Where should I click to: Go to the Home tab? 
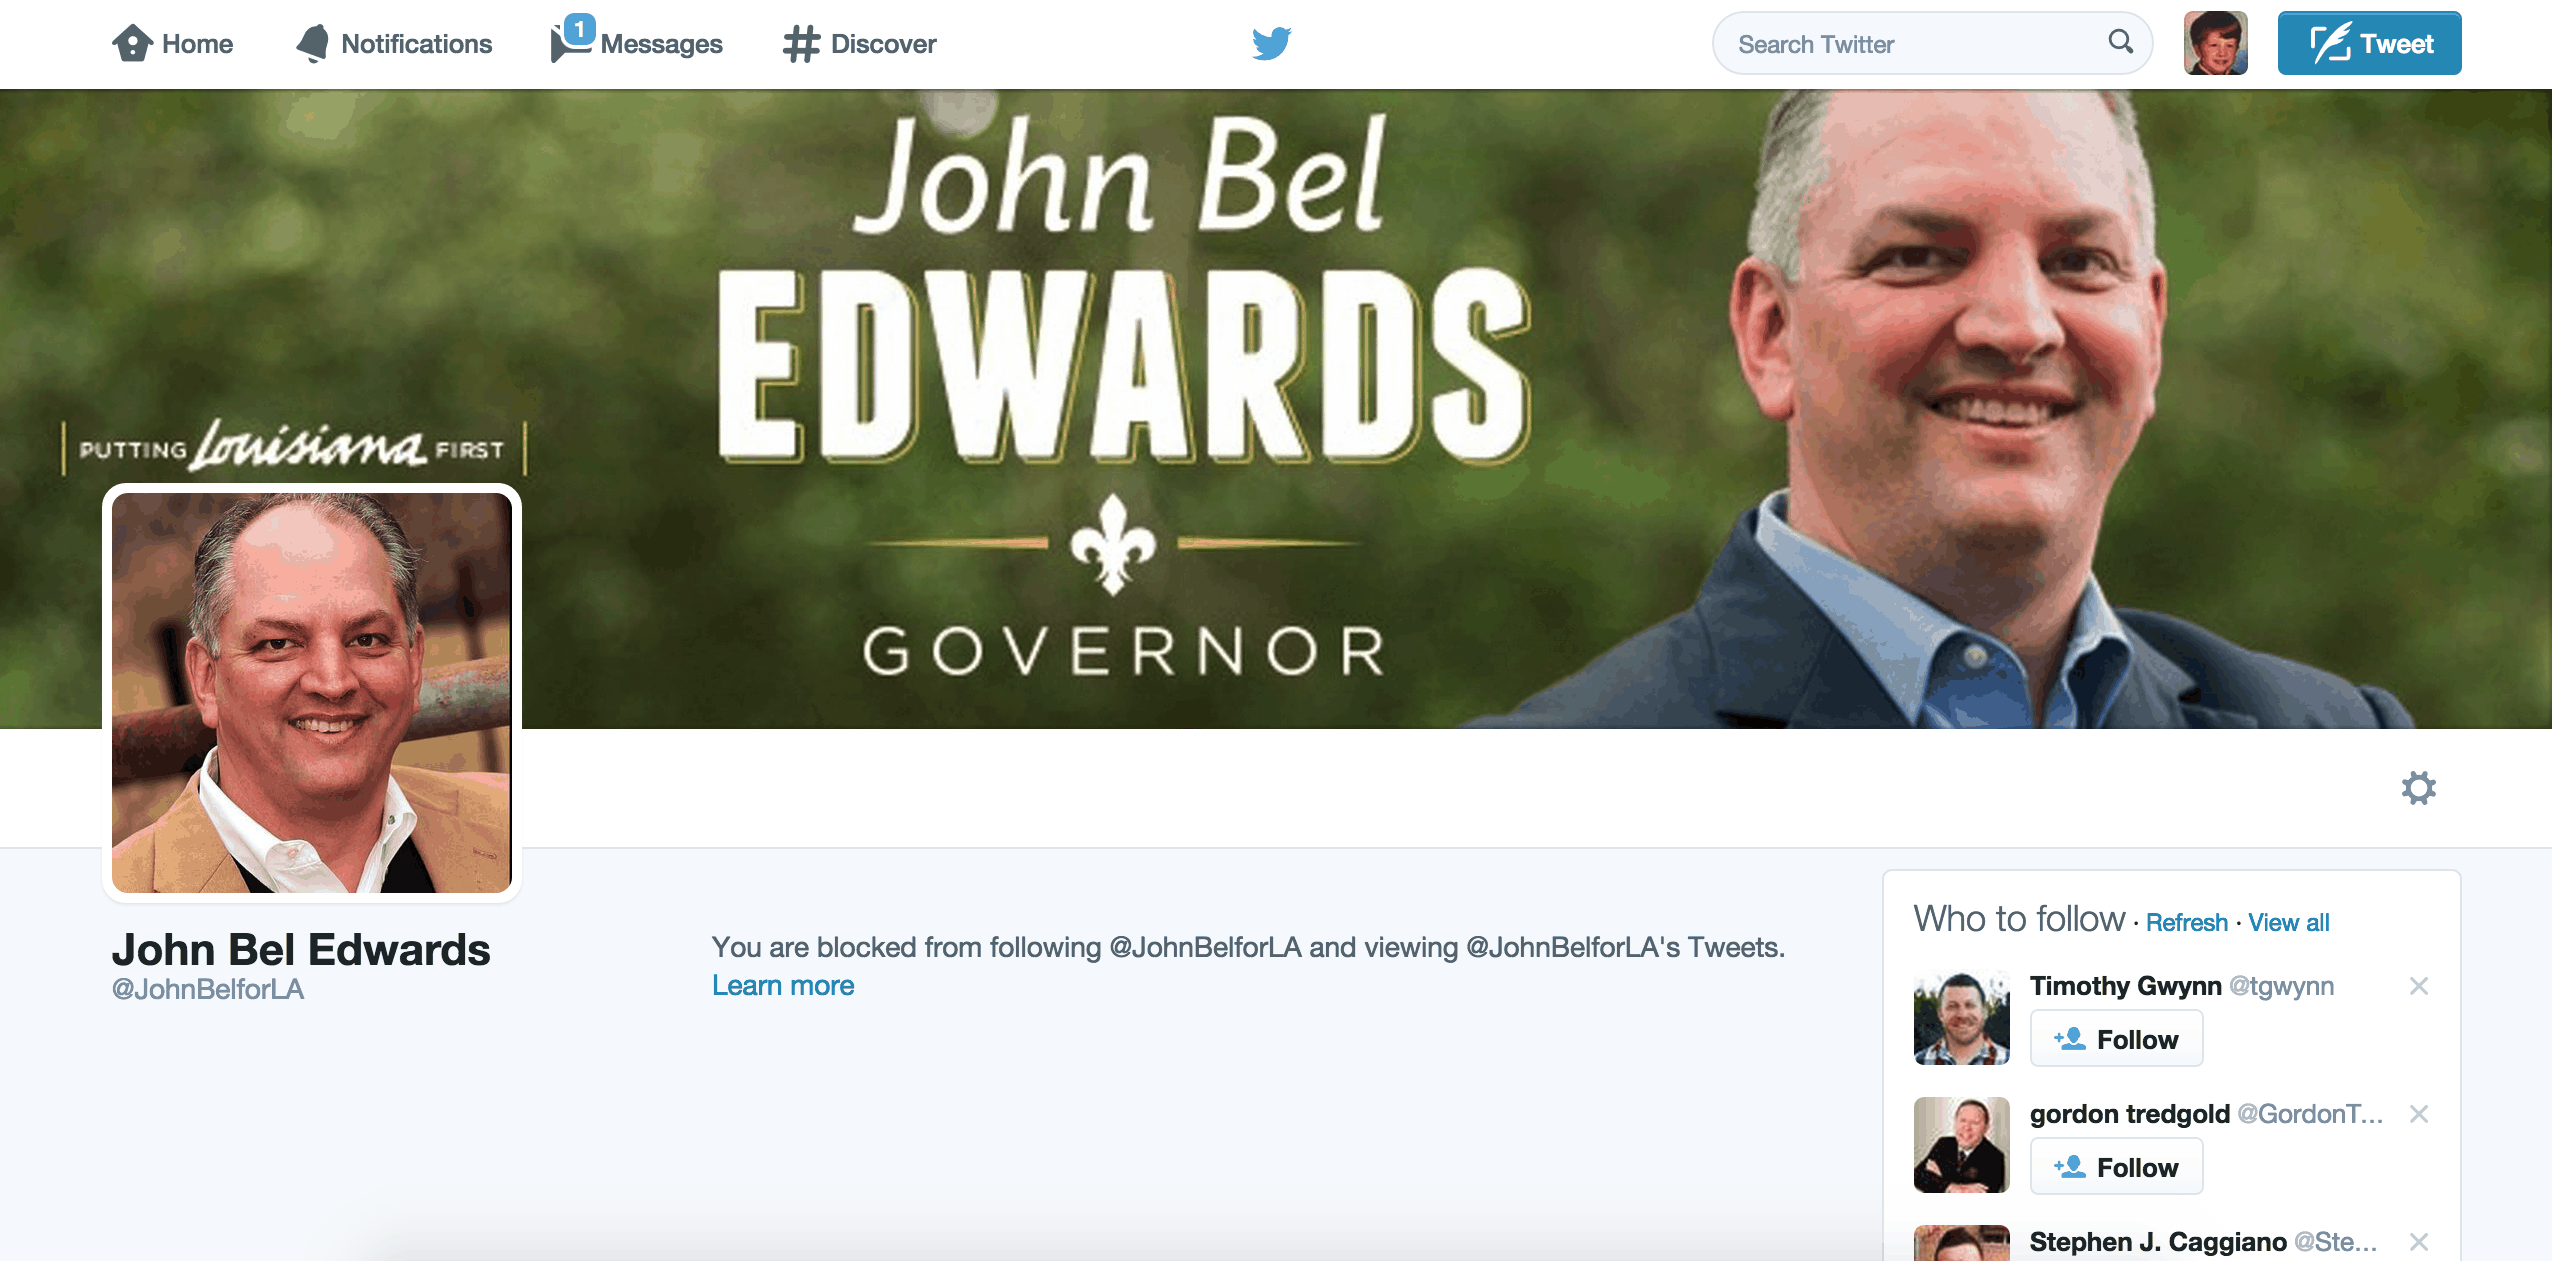pos(172,44)
